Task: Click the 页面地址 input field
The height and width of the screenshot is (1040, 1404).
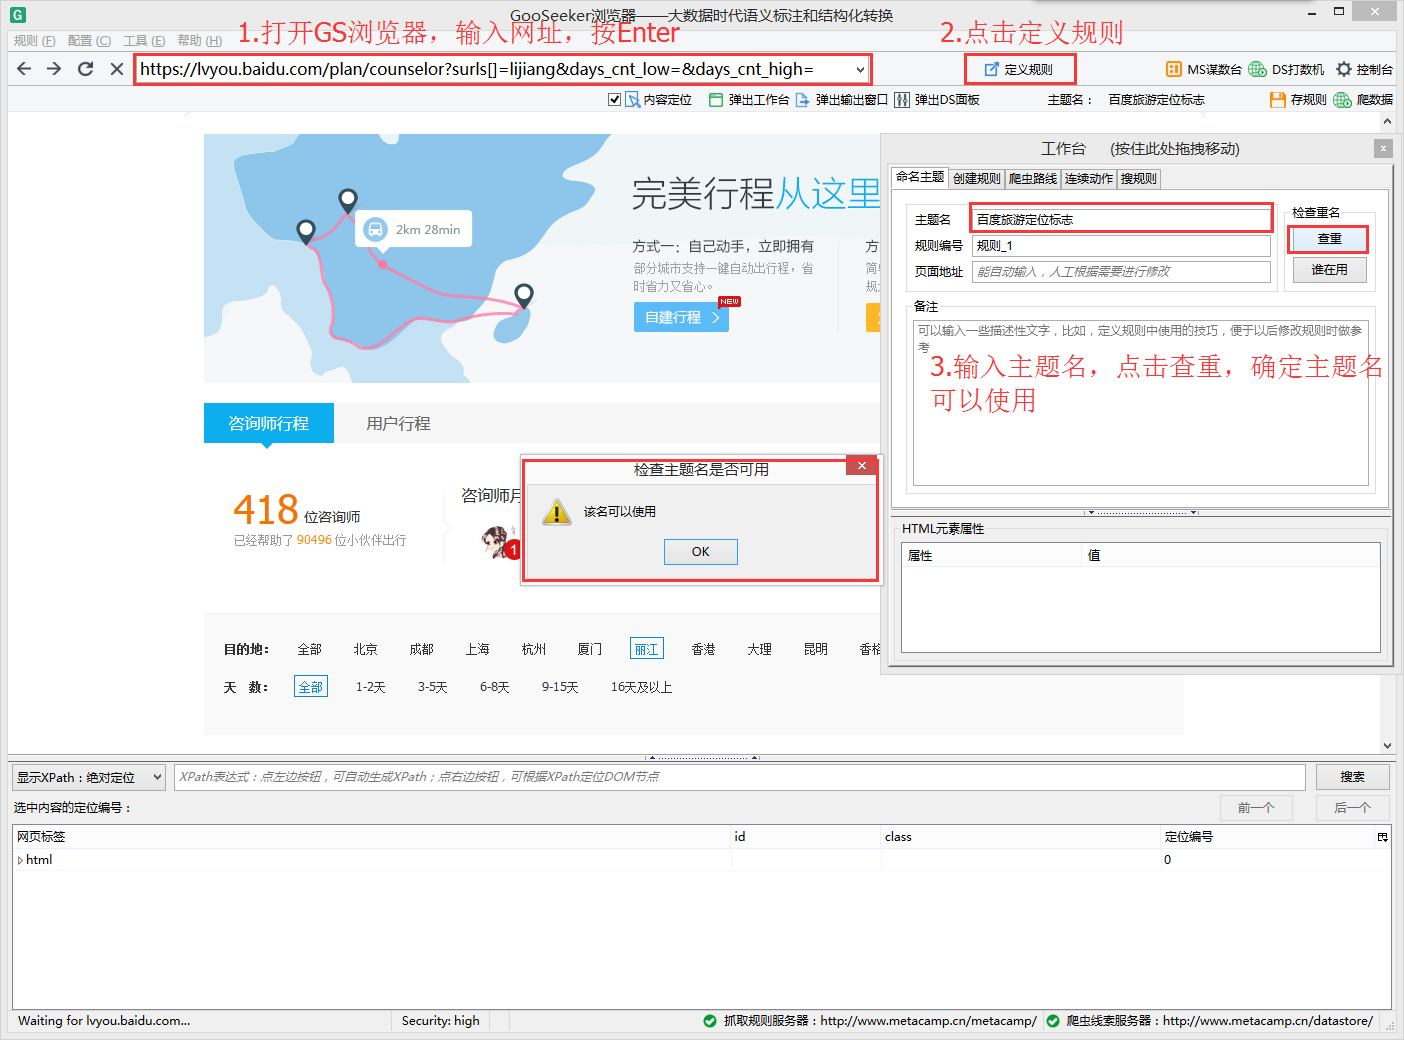Action: click(x=1120, y=271)
